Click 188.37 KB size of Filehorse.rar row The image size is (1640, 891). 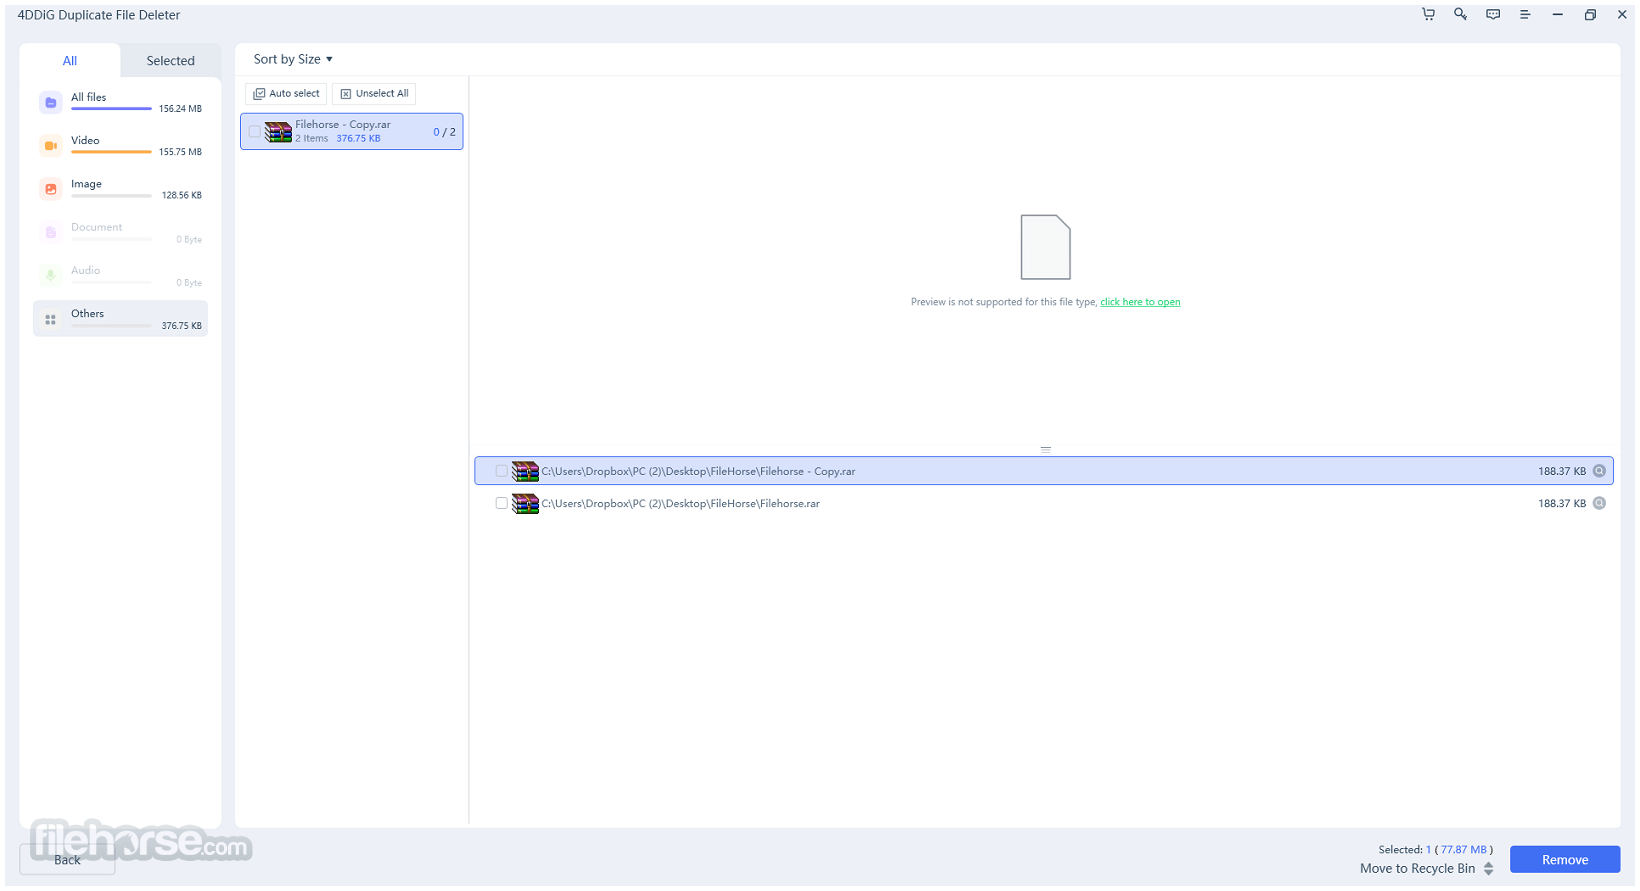(x=1561, y=503)
